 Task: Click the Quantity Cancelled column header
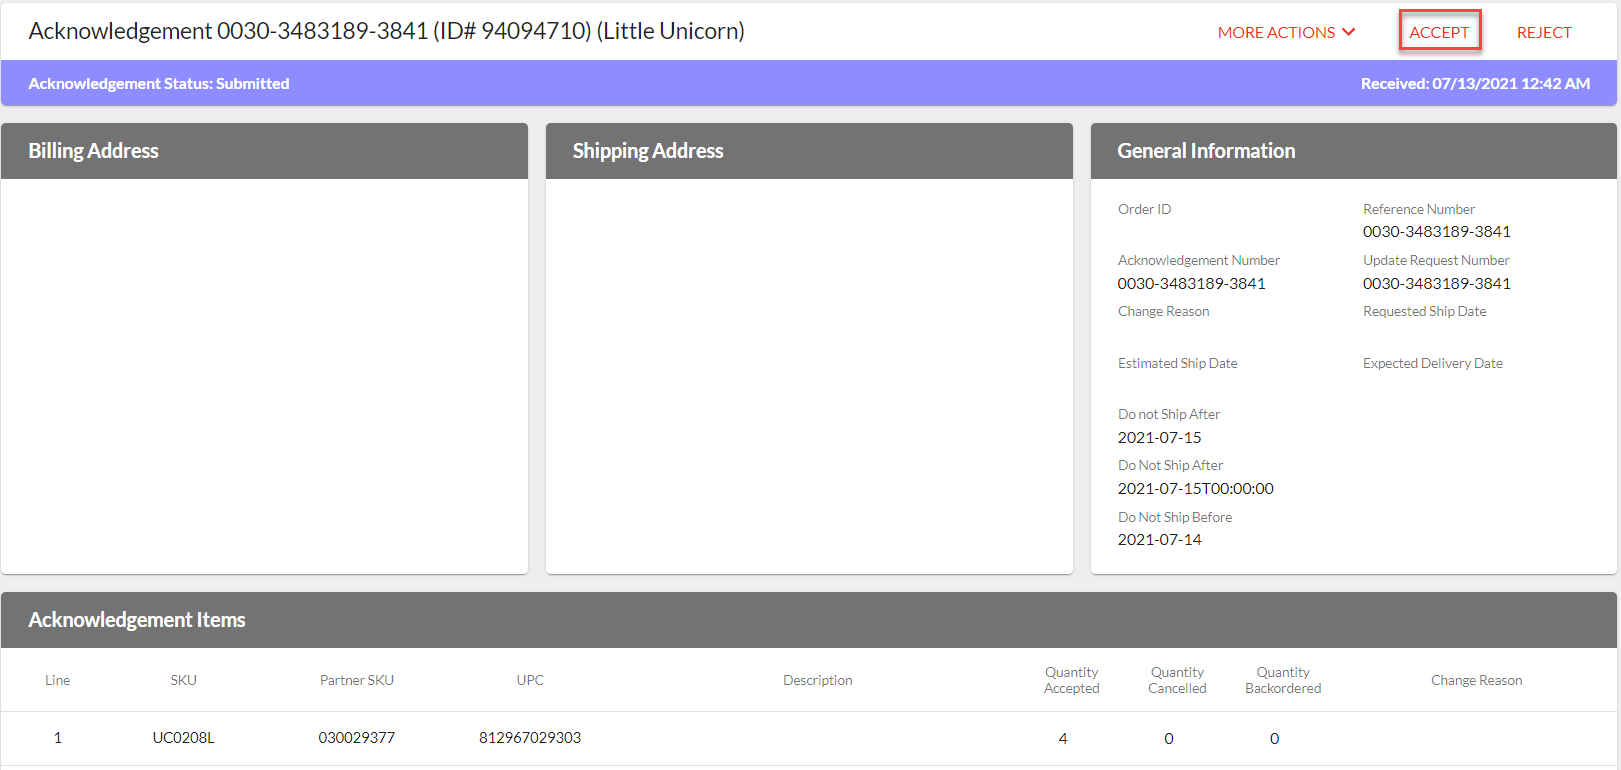tap(1177, 680)
